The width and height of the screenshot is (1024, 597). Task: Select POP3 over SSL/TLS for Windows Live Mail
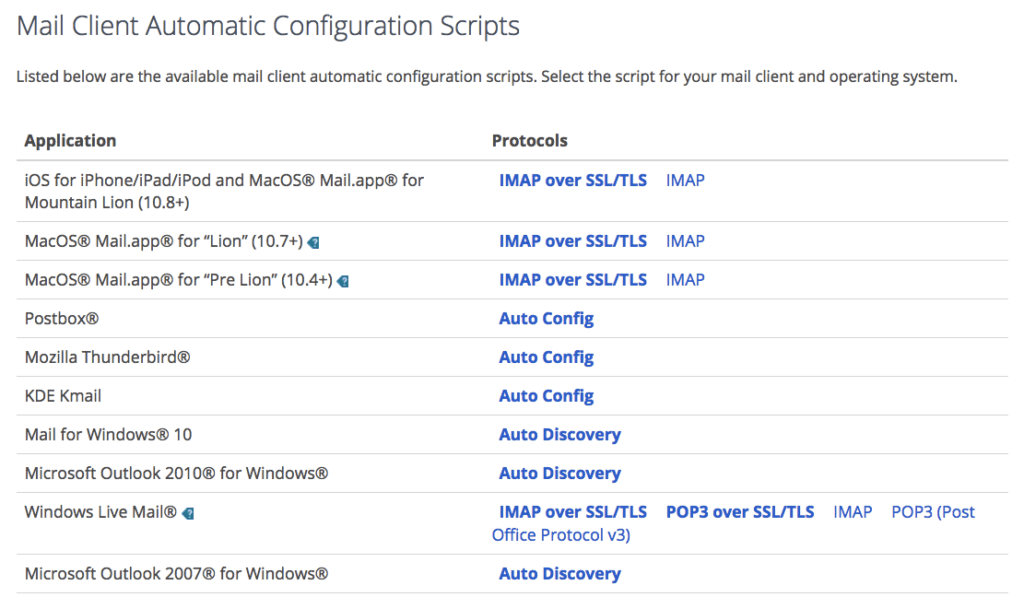click(x=740, y=512)
